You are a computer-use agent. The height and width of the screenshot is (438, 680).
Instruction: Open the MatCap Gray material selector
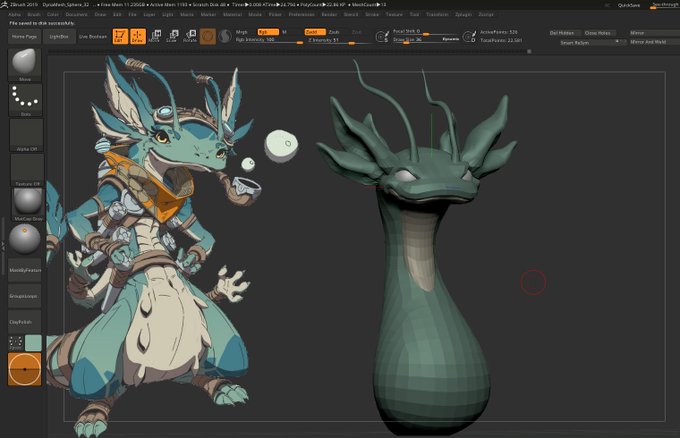pos(28,204)
